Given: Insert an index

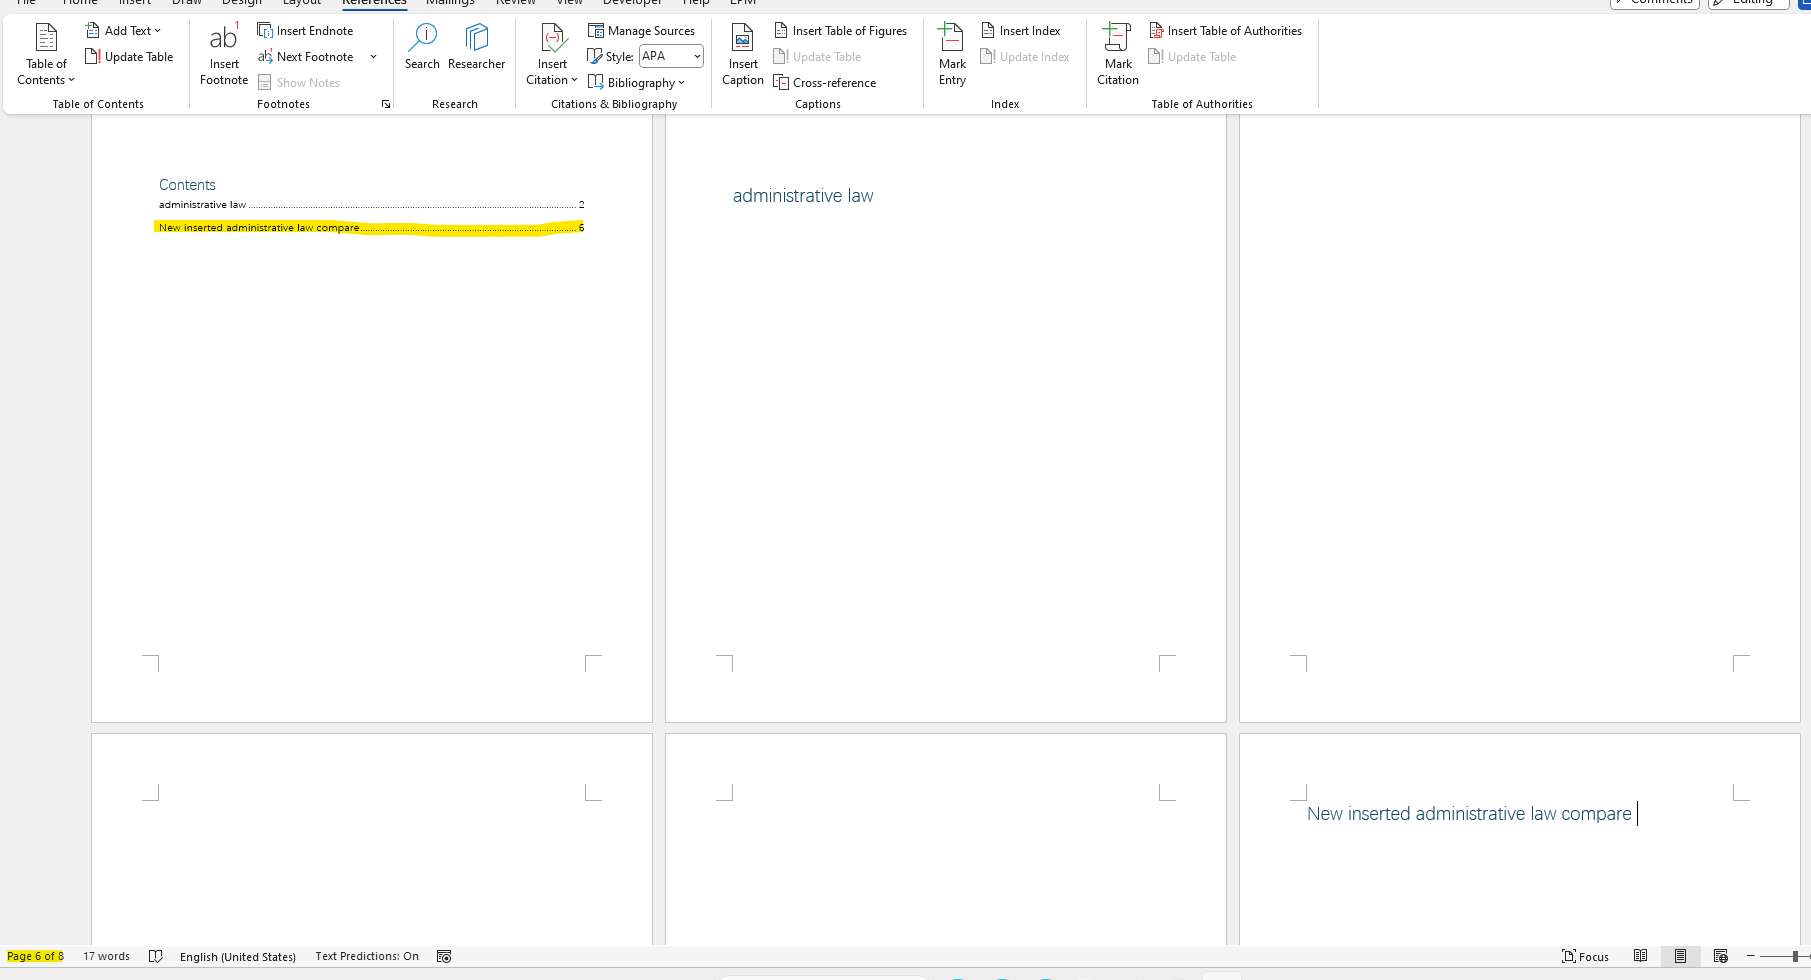Looking at the screenshot, I should click(1021, 30).
